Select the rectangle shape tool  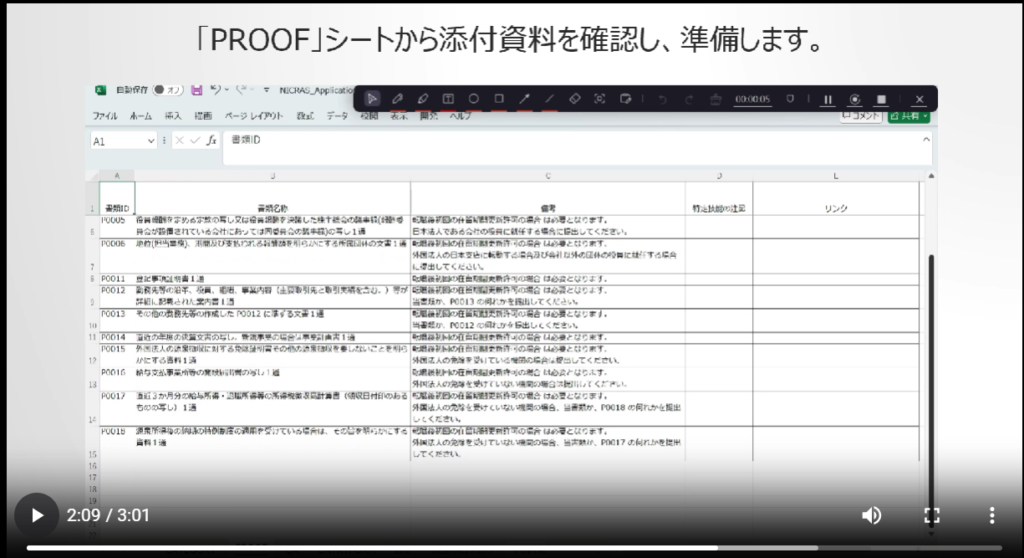499,99
